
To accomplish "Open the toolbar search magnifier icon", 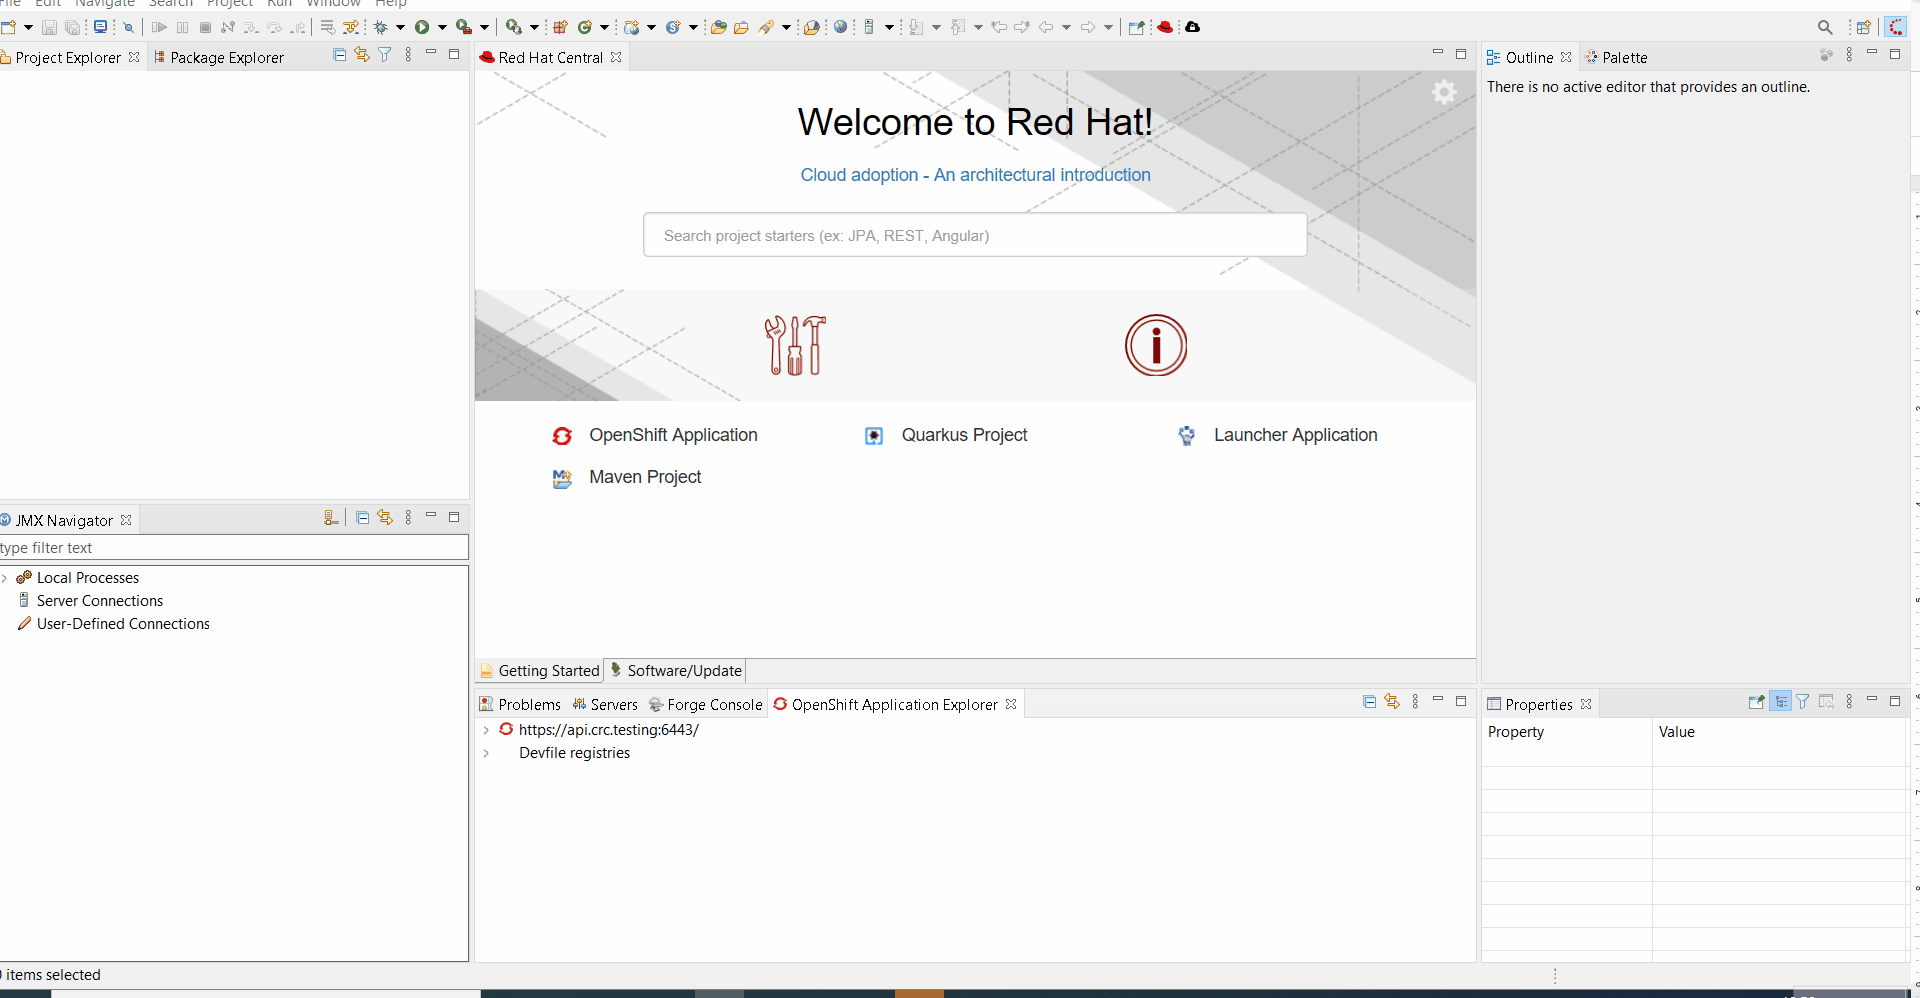I will pyautogui.click(x=1825, y=27).
